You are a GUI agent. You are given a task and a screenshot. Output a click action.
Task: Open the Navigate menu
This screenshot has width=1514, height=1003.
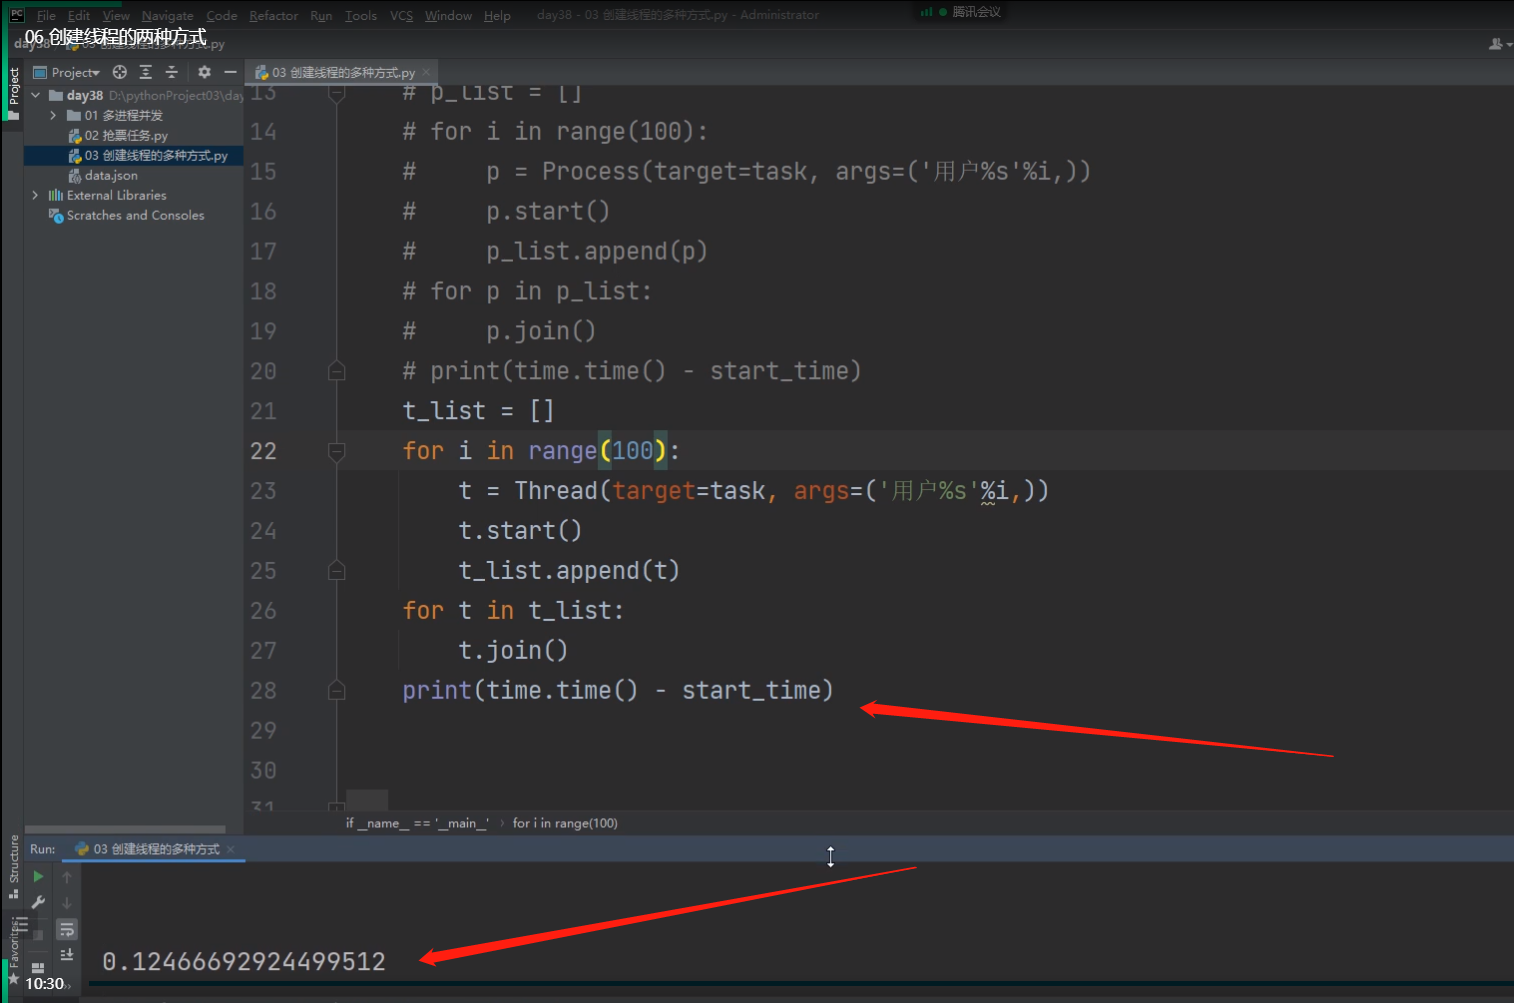pyautogui.click(x=168, y=16)
